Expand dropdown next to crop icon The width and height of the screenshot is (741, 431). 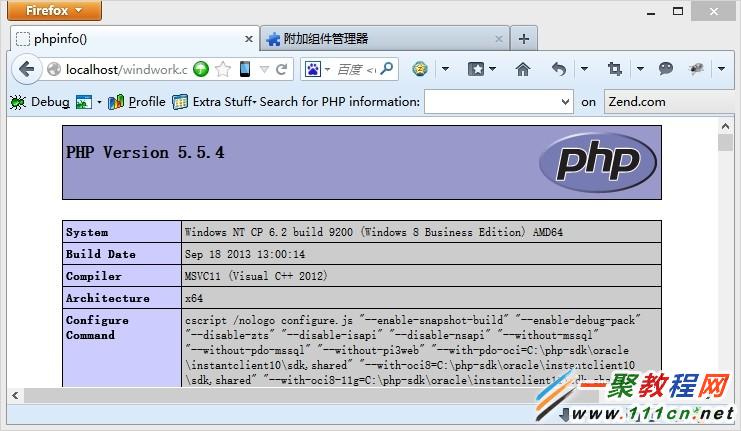[x=640, y=69]
